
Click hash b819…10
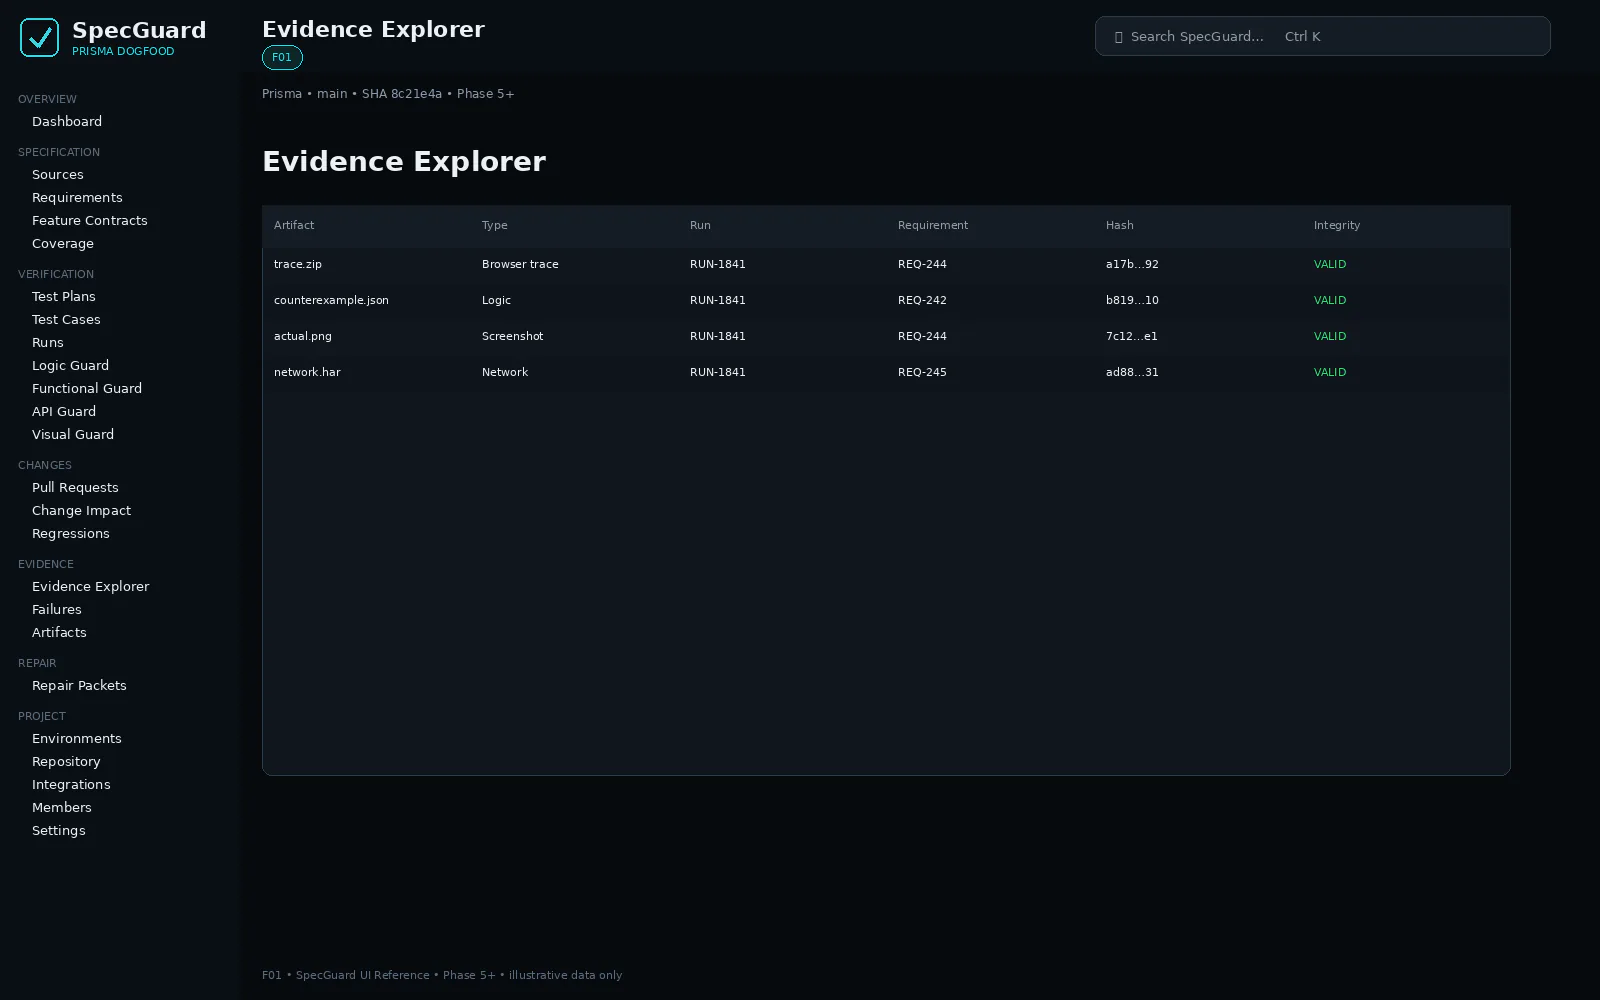[1132, 300]
